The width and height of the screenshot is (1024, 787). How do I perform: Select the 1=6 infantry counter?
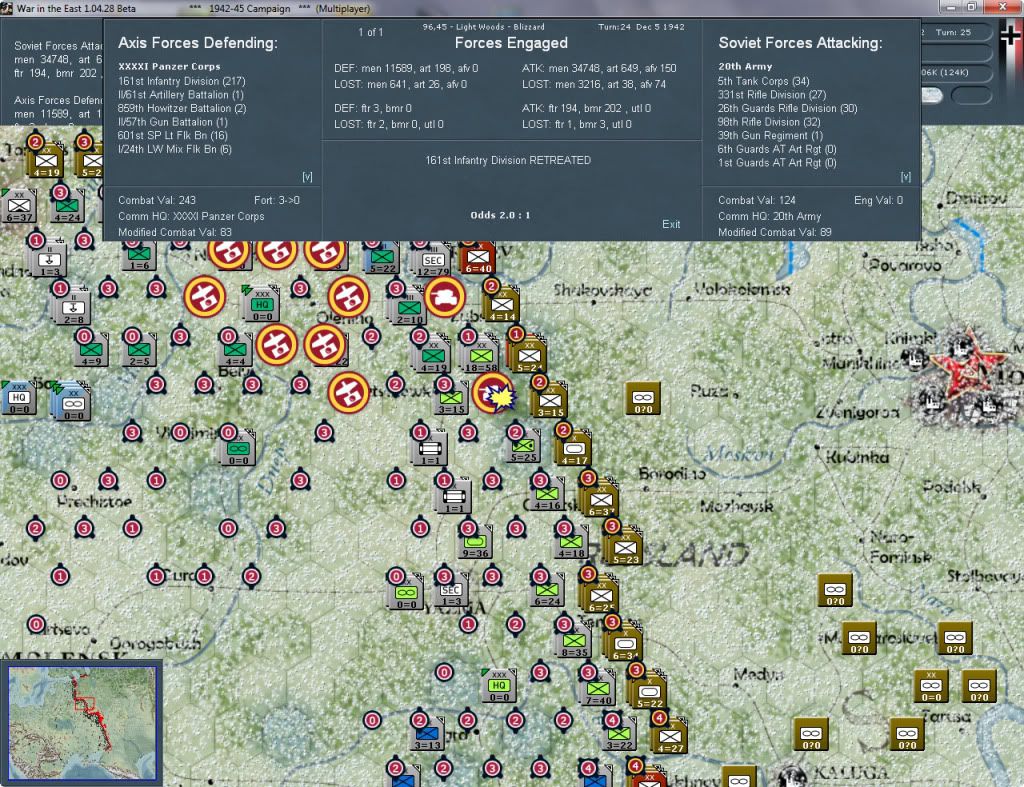(x=139, y=256)
